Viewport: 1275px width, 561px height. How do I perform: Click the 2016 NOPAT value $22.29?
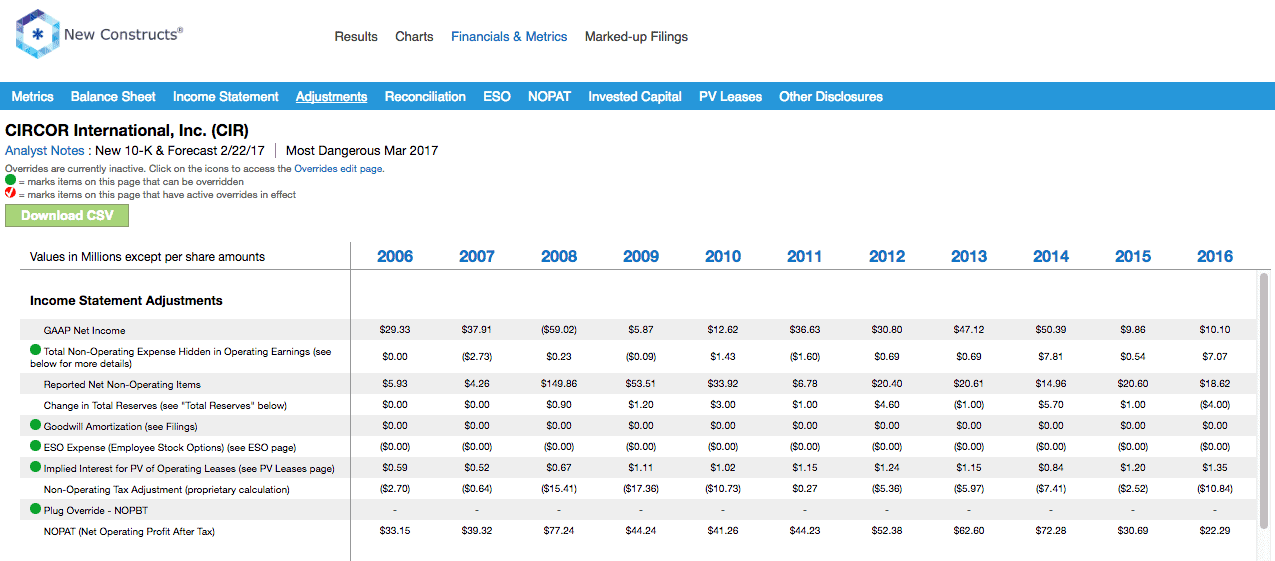click(1215, 531)
